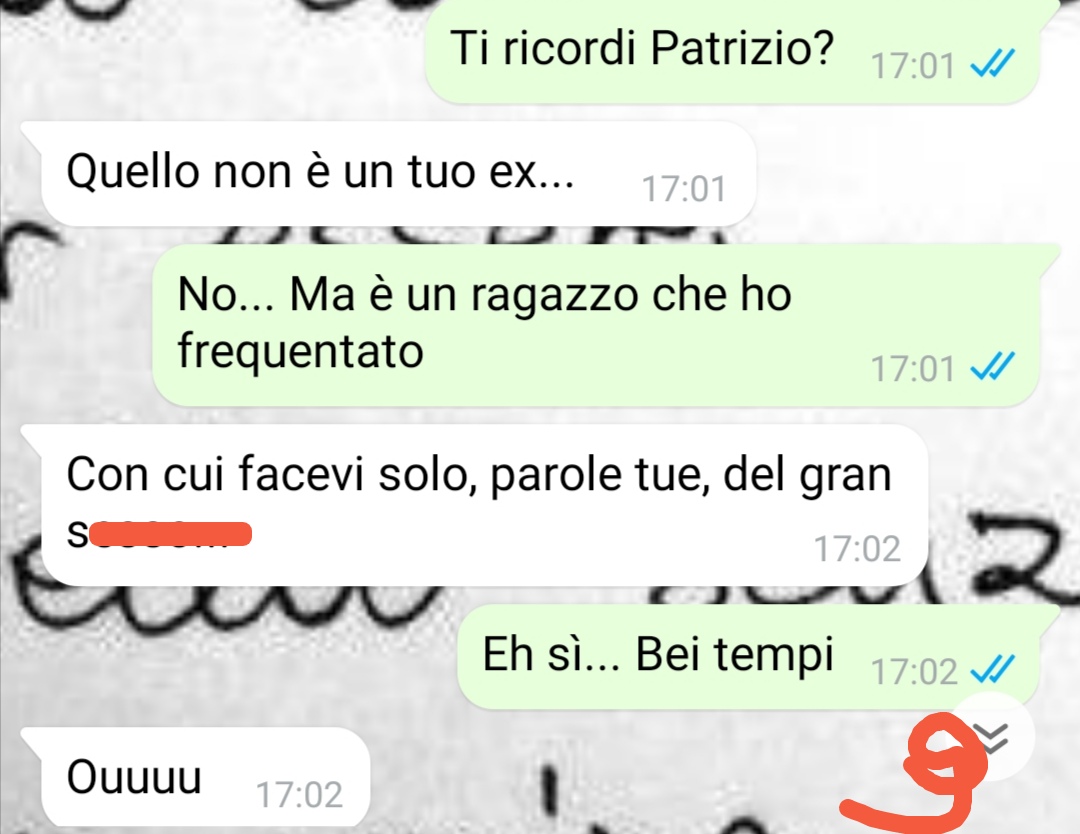The image size is (1080, 834).
Task: Click 17:01 timestamp on 'Ti ricordi Patrizio?'
Action: [913, 66]
